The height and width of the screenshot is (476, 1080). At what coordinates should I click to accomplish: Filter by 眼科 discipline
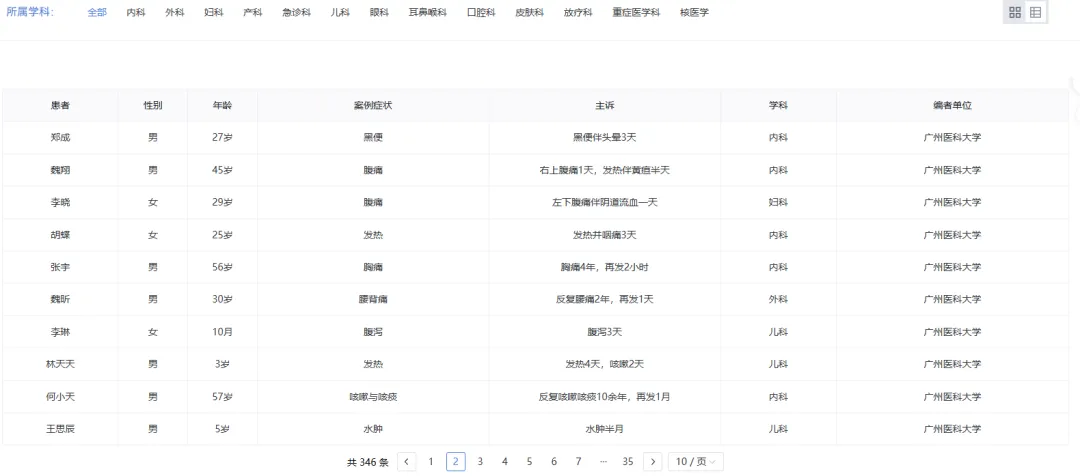pyautogui.click(x=379, y=12)
